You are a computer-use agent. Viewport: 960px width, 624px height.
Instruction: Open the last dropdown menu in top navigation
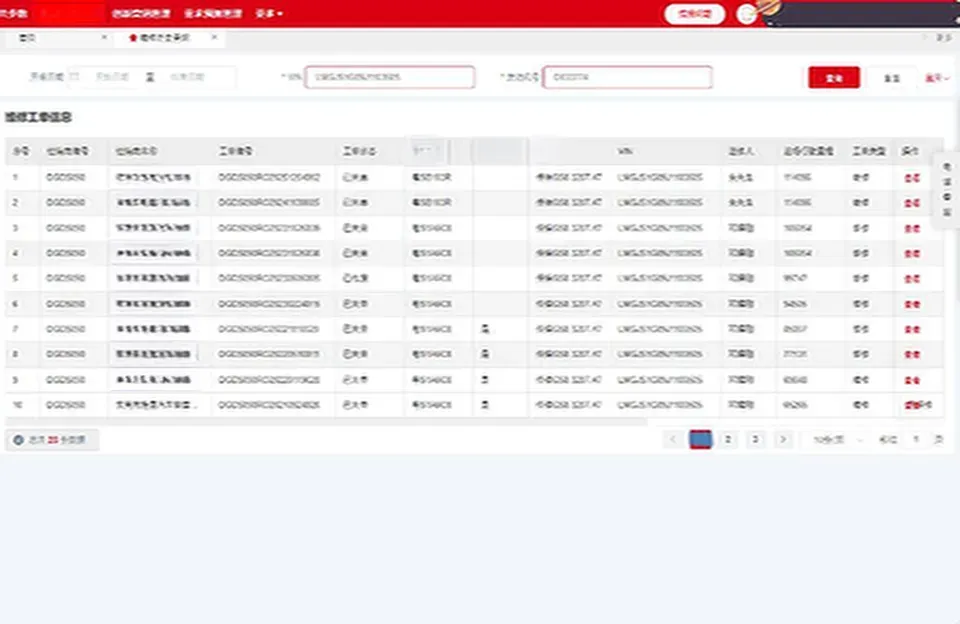pyautogui.click(x=269, y=14)
